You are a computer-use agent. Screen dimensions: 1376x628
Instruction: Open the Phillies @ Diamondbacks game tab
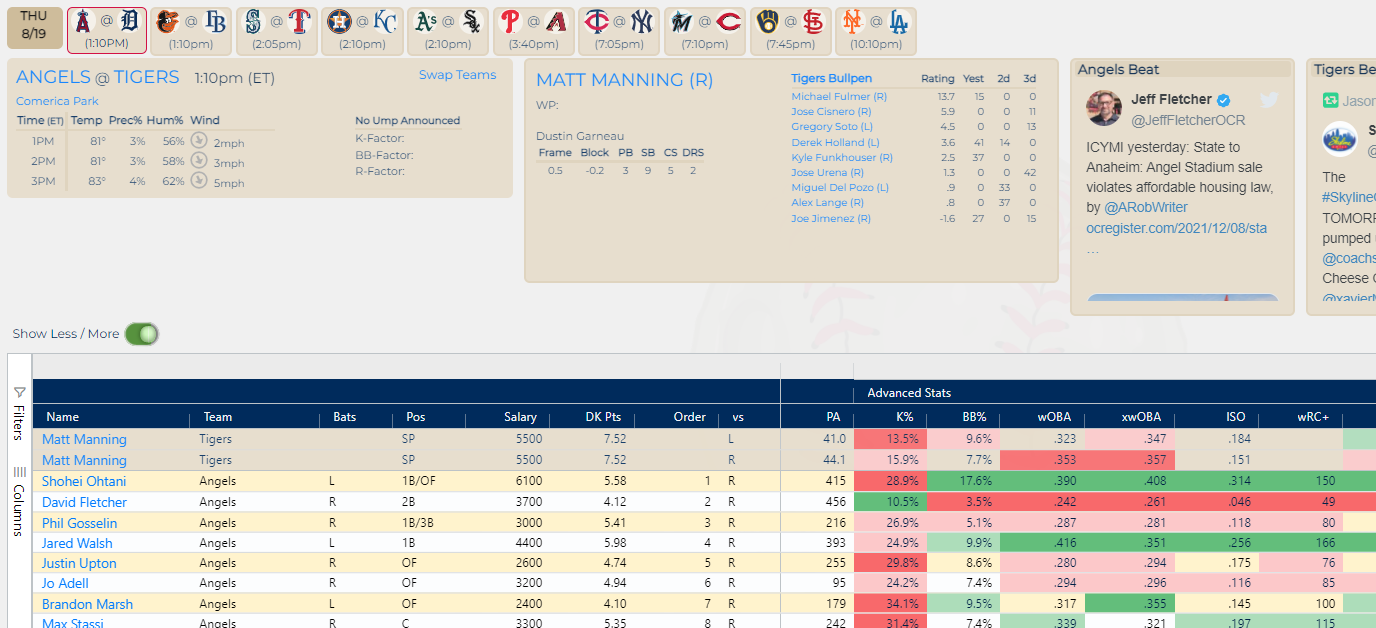(x=533, y=30)
